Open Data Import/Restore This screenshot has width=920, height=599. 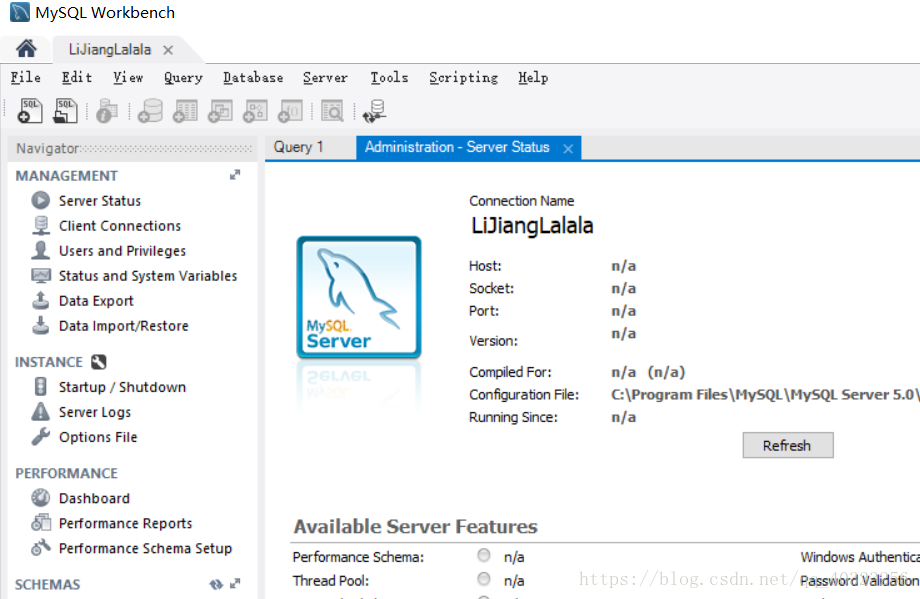pyautogui.click(x=124, y=326)
